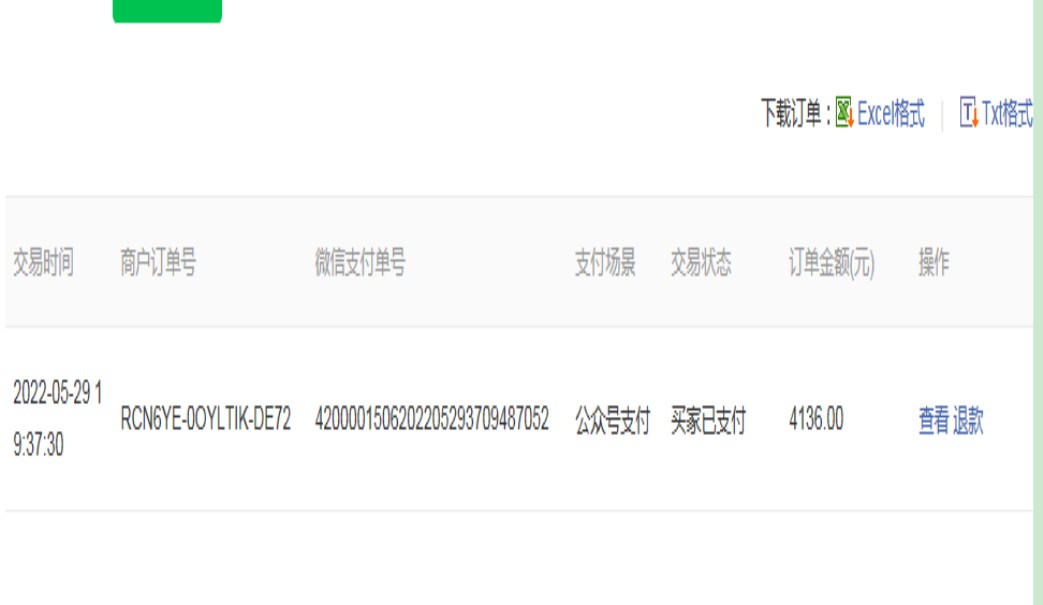Screen dimensions: 1043x605
Task: Select the 支付场景 column header
Action: pyautogui.click(x=605, y=262)
